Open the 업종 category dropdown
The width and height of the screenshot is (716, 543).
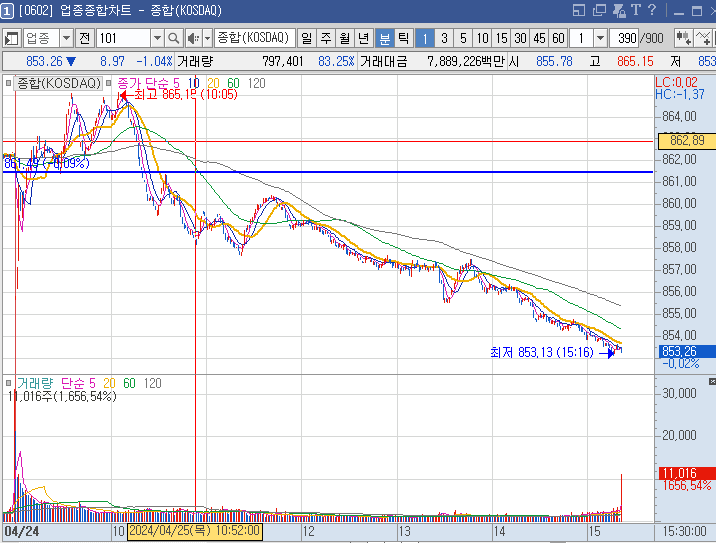click(66, 38)
